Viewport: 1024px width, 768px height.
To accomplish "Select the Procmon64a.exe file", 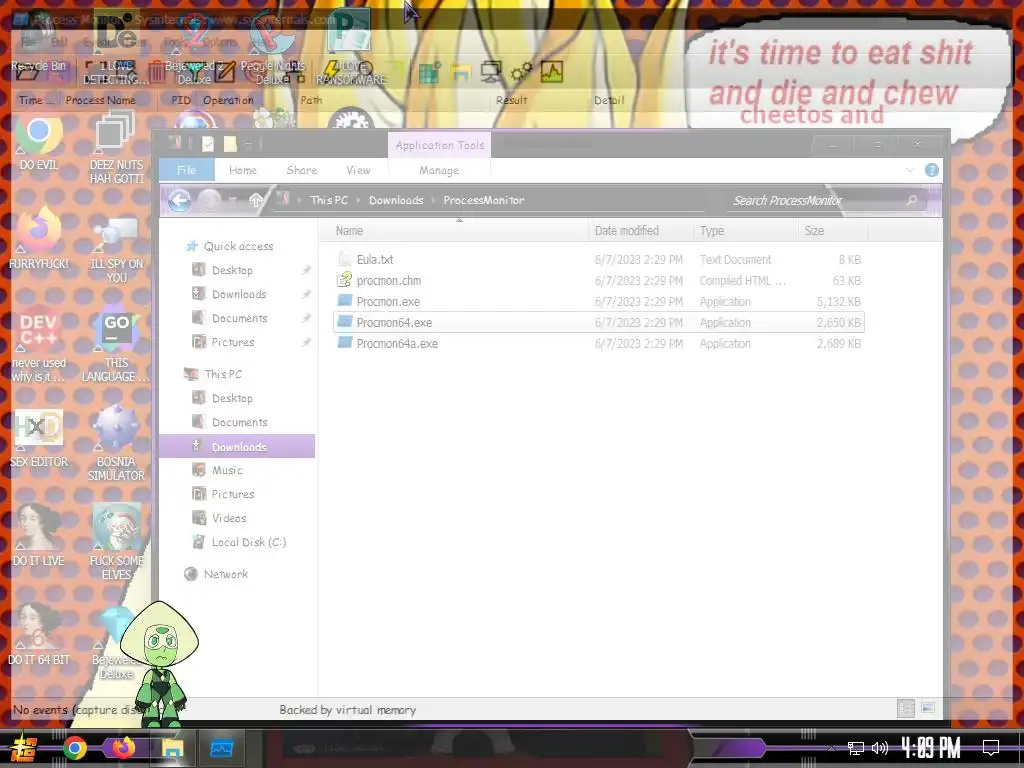I will pos(397,343).
